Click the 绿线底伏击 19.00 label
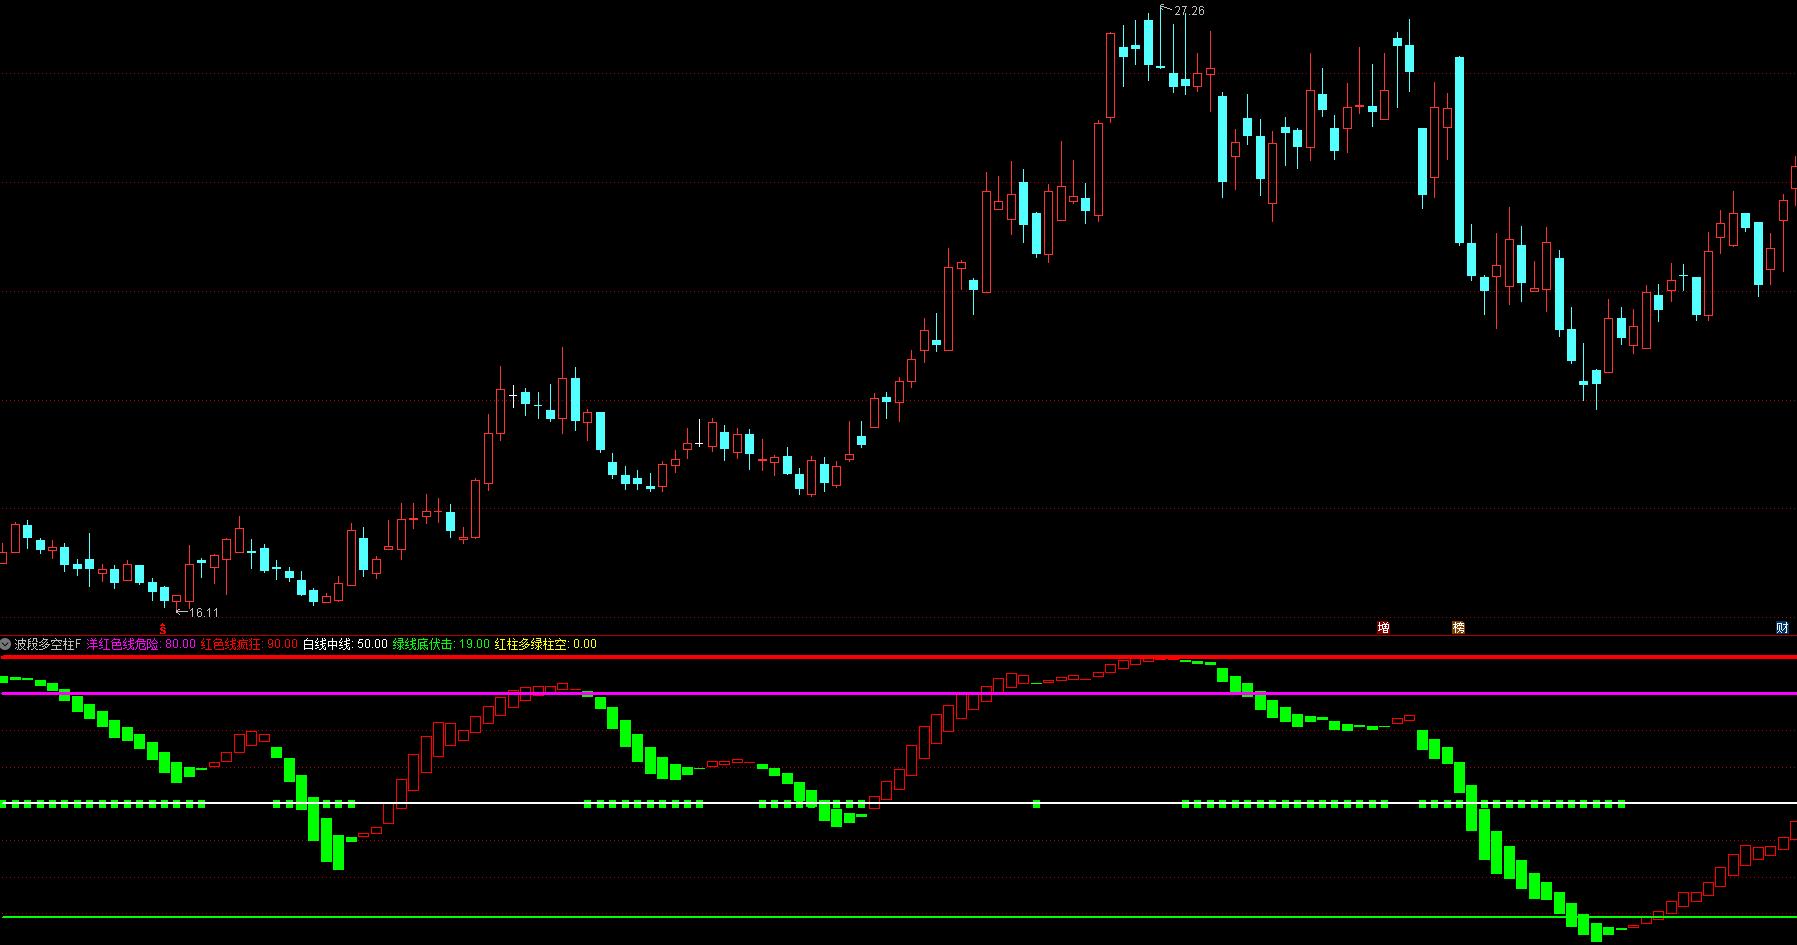Image resolution: width=1797 pixels, height=945 pixels. pyautogui.click(x=441, y=644)
